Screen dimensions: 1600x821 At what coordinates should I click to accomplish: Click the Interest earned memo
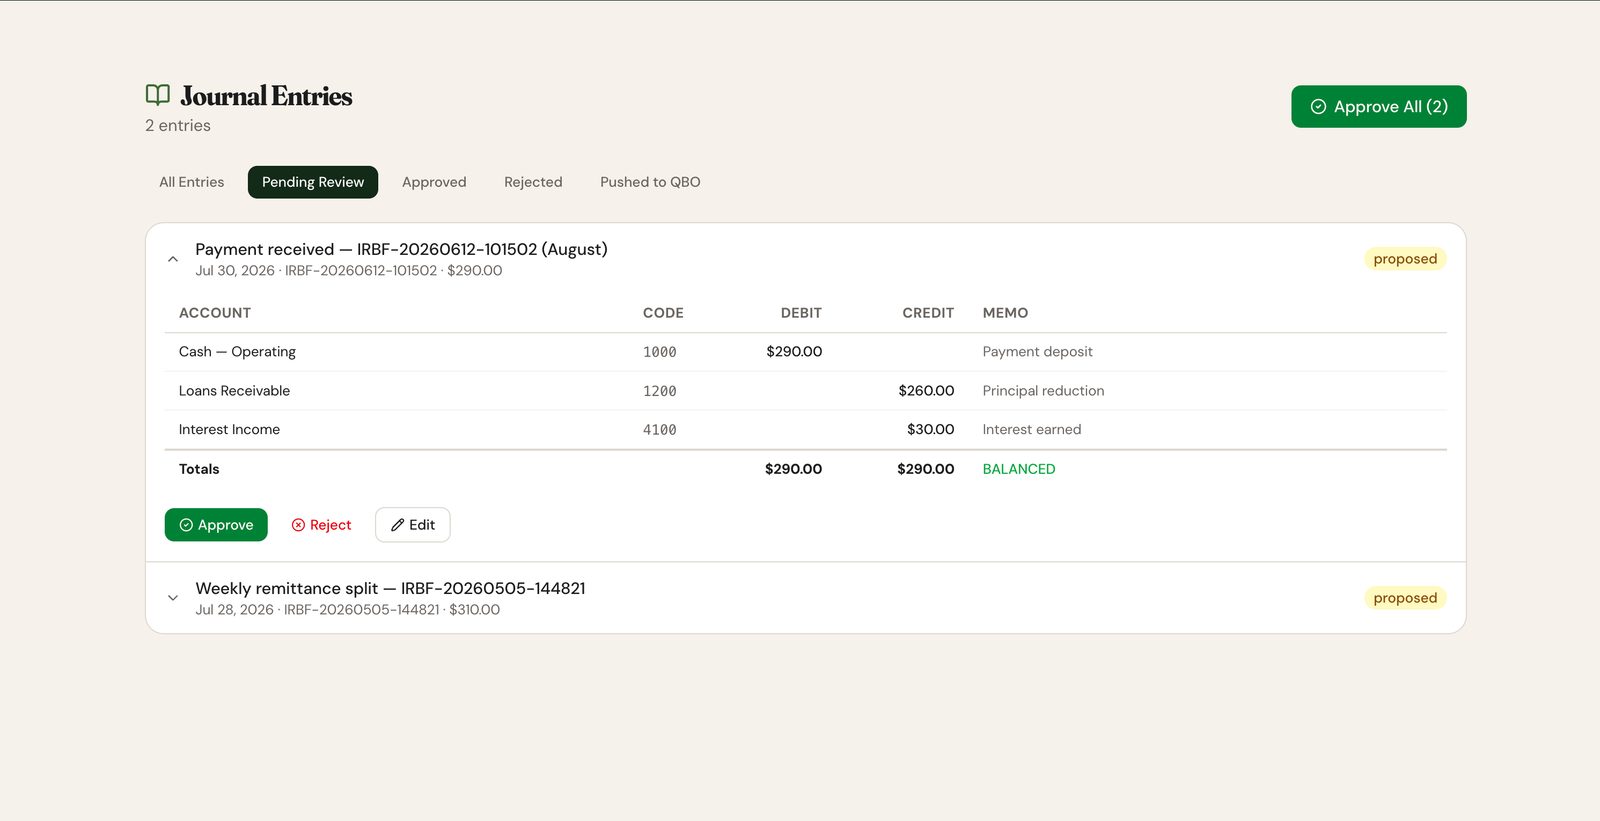1031,430
